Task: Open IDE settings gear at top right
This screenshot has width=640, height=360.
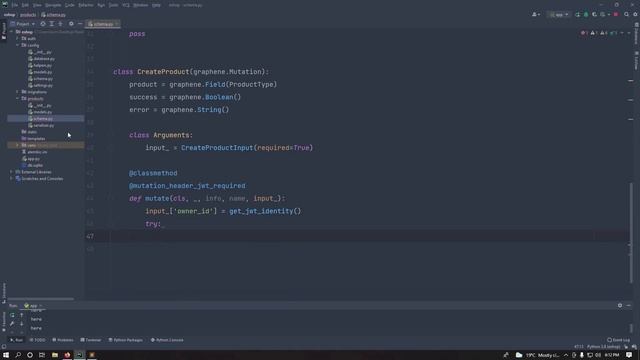Action: 635,14
